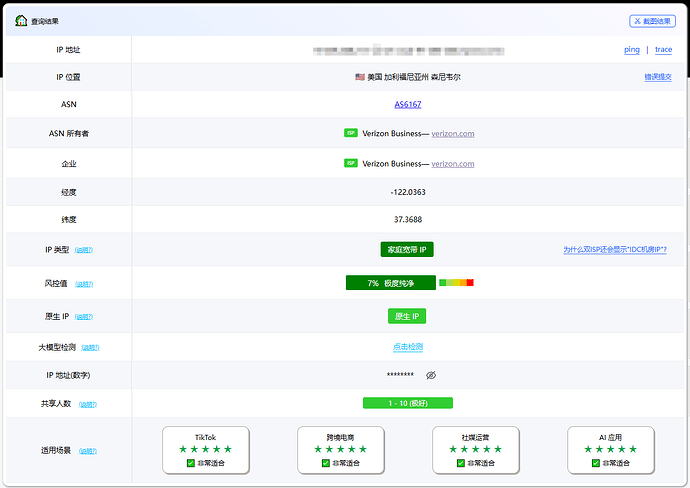Click the masked ******** numeric IP value
690x488 pixels.
coord(400,375)
